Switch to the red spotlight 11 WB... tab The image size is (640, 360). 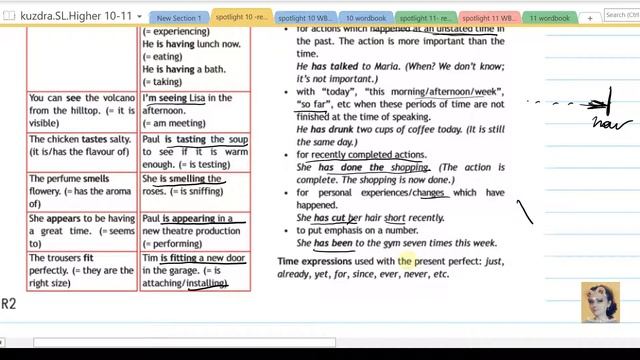(x=489, y=18)
